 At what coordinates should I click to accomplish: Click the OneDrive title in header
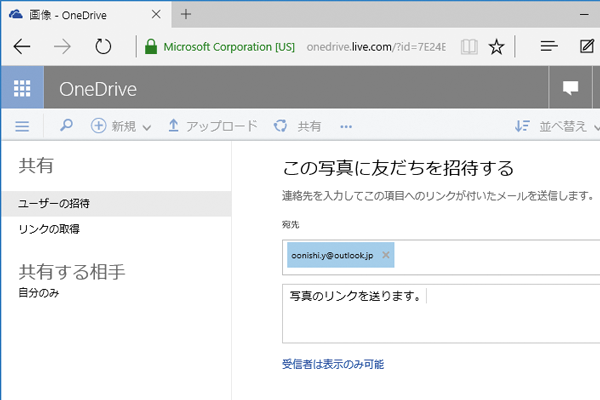pyautogui.click(x=98, y=89)
